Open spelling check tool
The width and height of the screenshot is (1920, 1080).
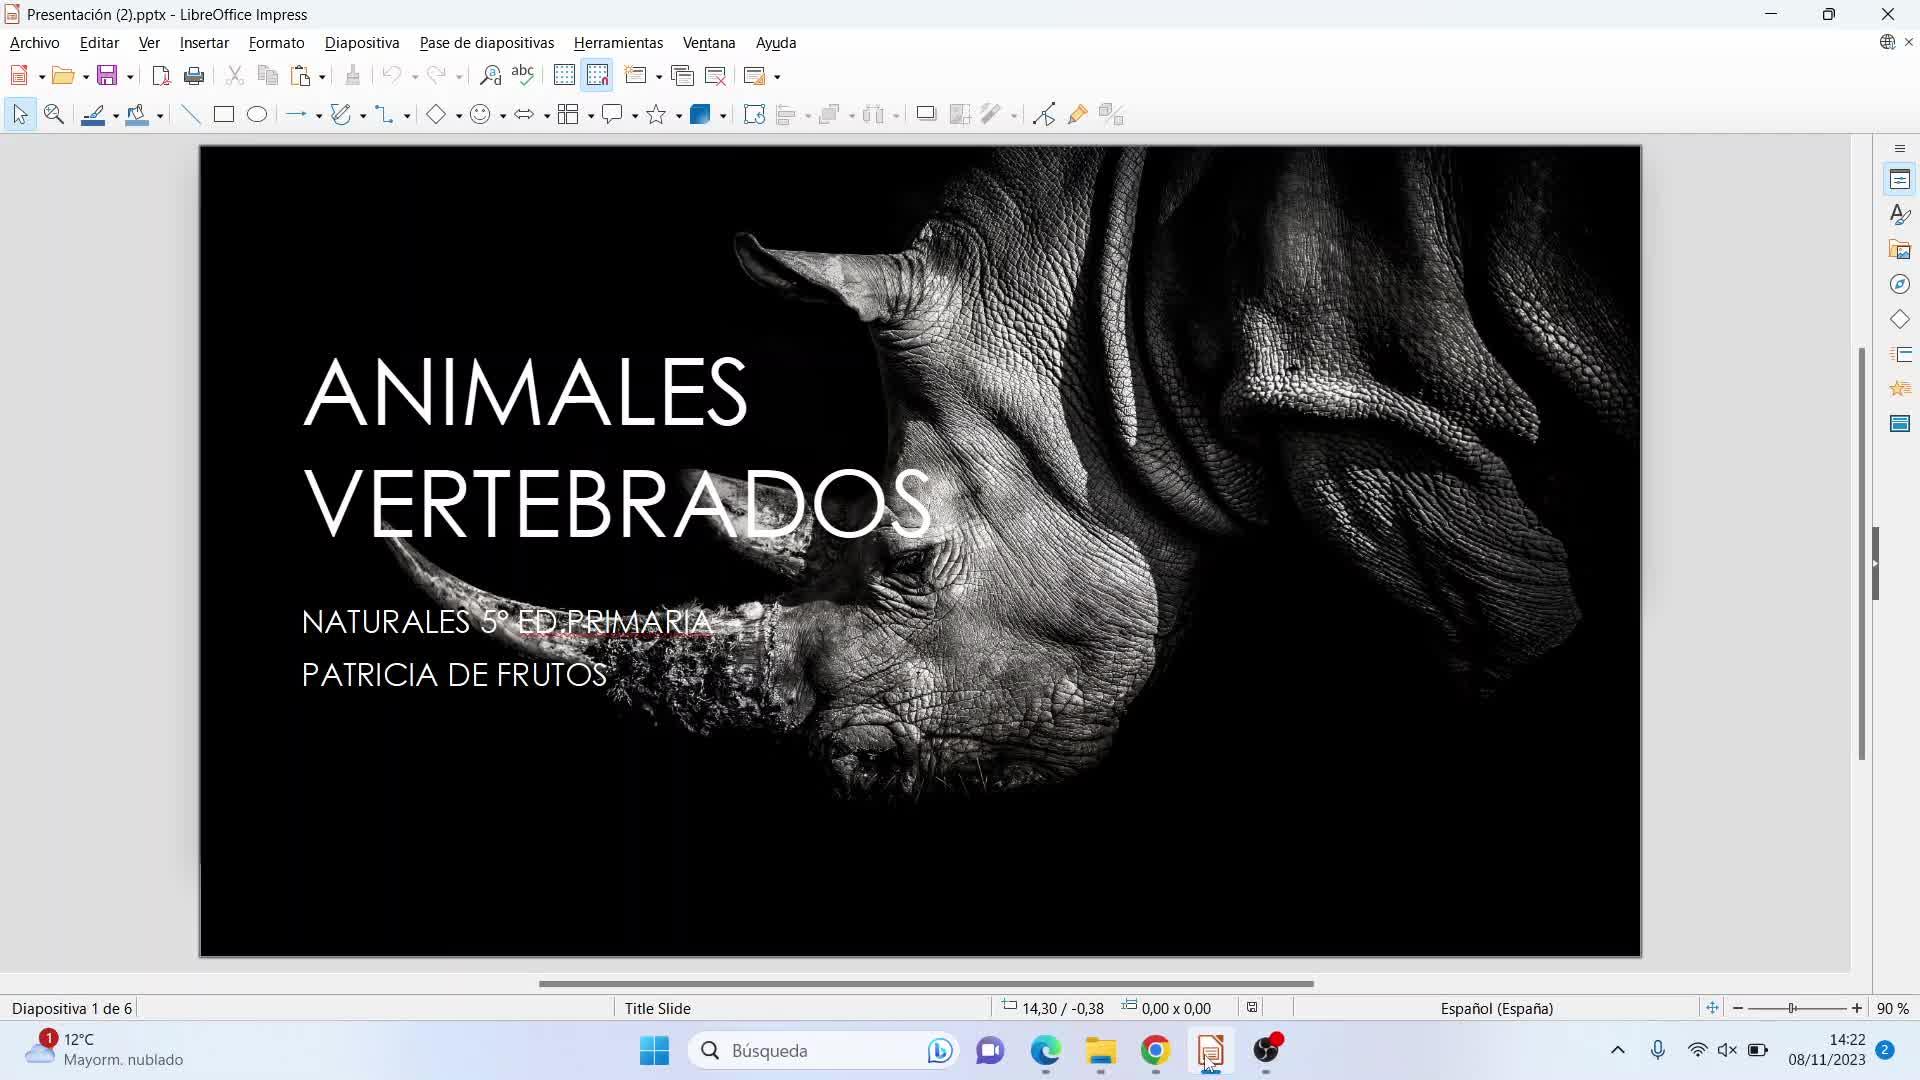[522, 76]
